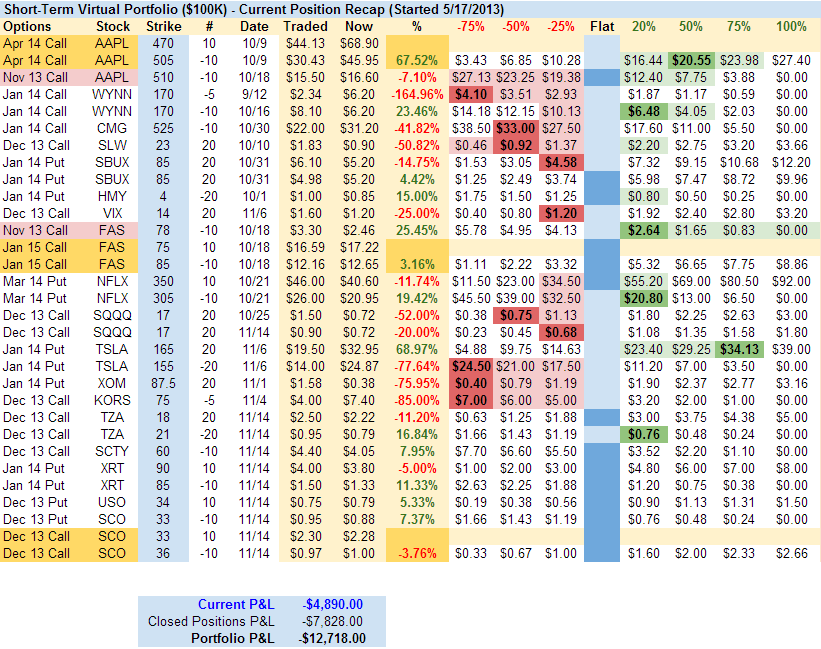The width and height of the screenshot is (821, 649).
Task: Click the green highlighted $20.55 cell
Action: [x=689, y=60]
